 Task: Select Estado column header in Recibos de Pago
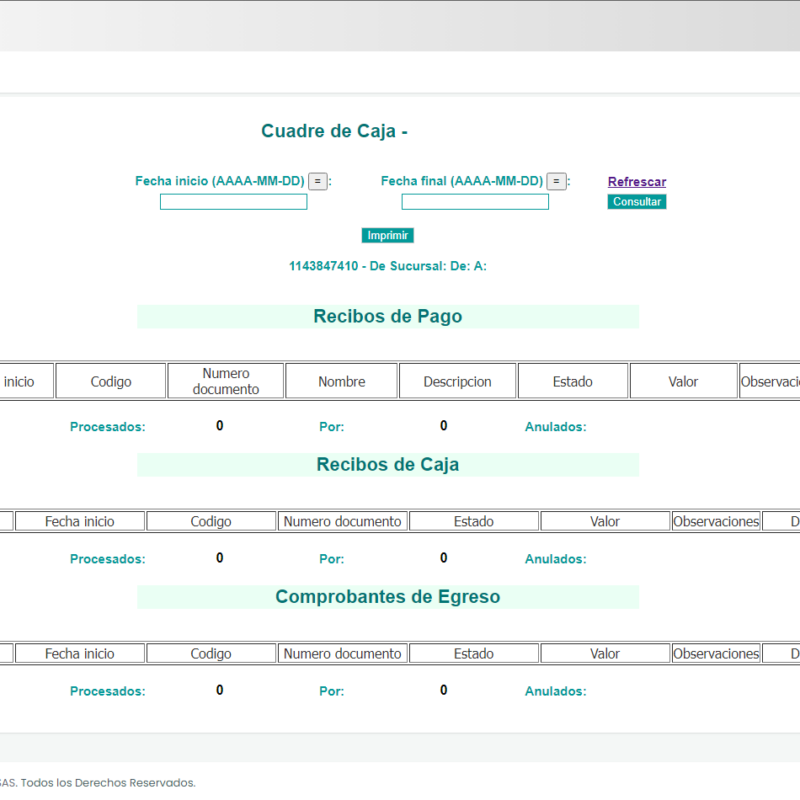click(572, 381)
